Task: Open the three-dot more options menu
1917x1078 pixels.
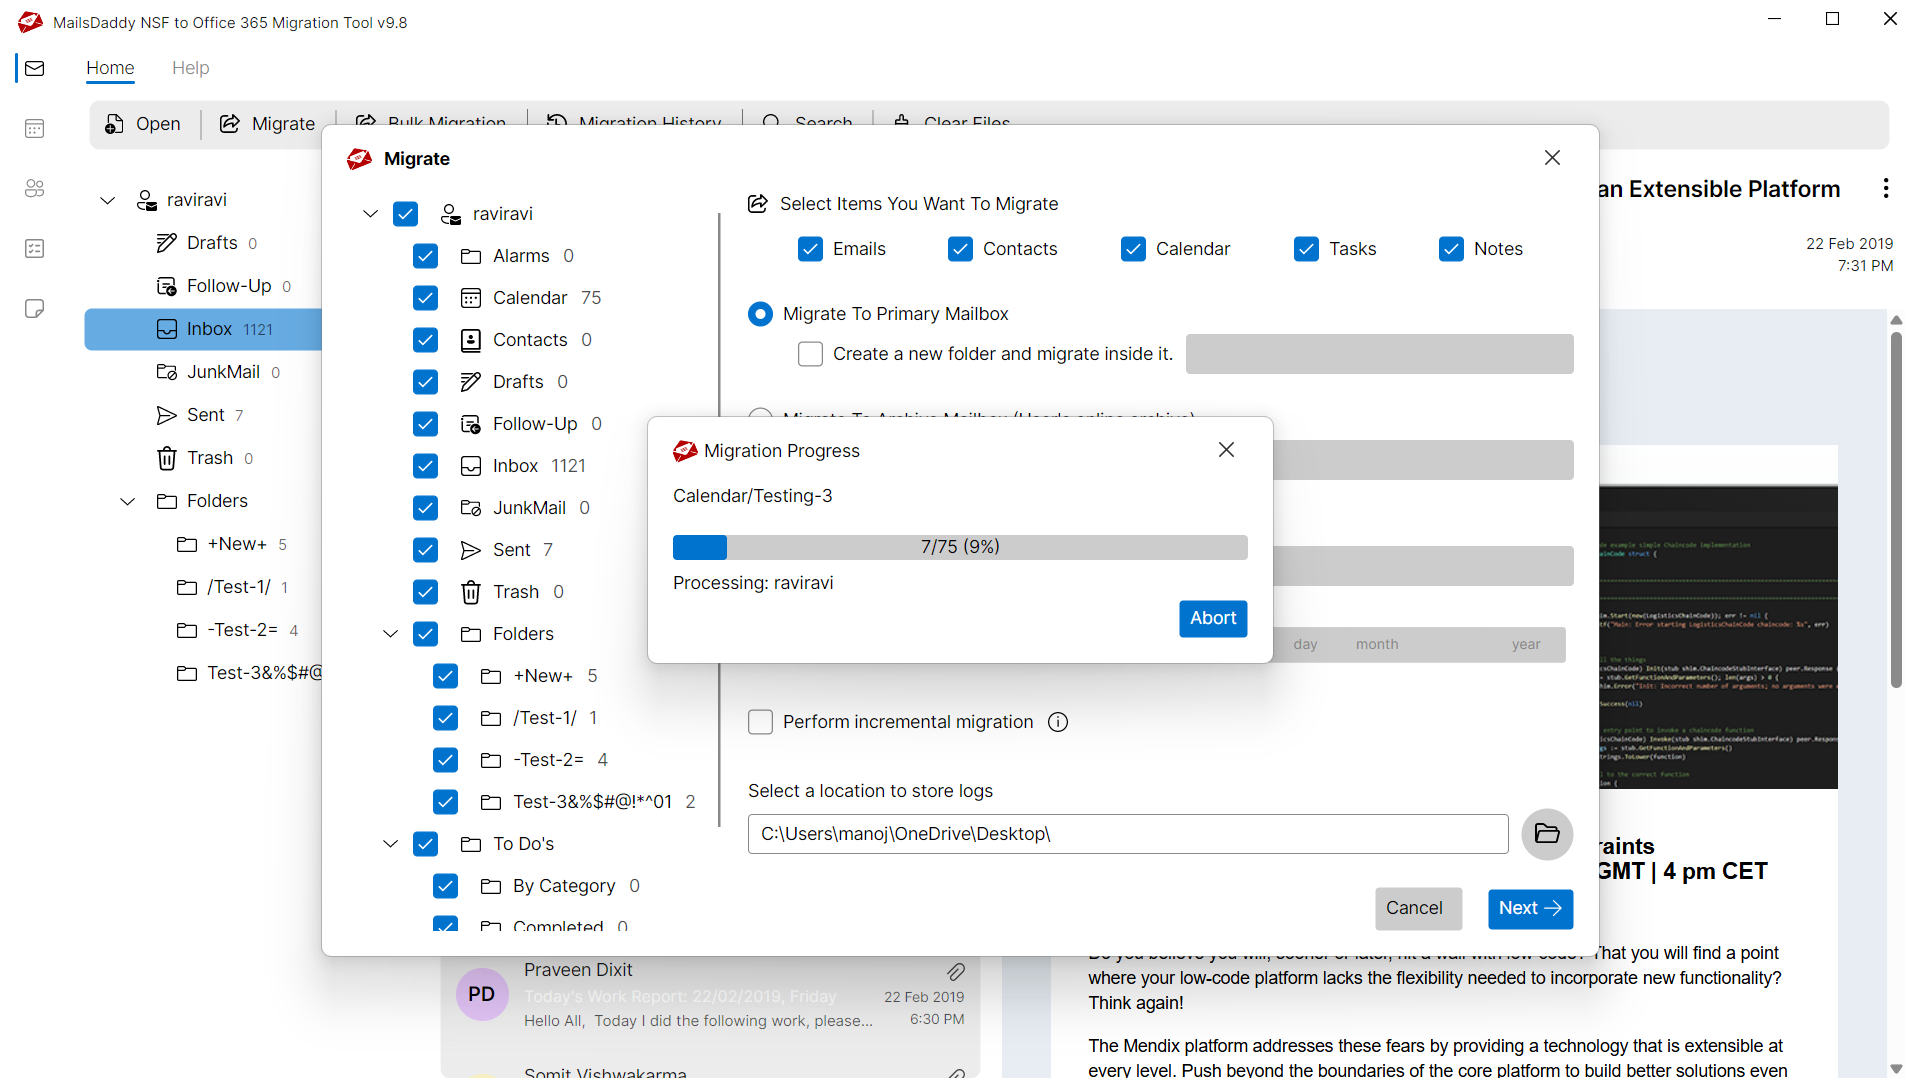Action: coord(1885,188)
